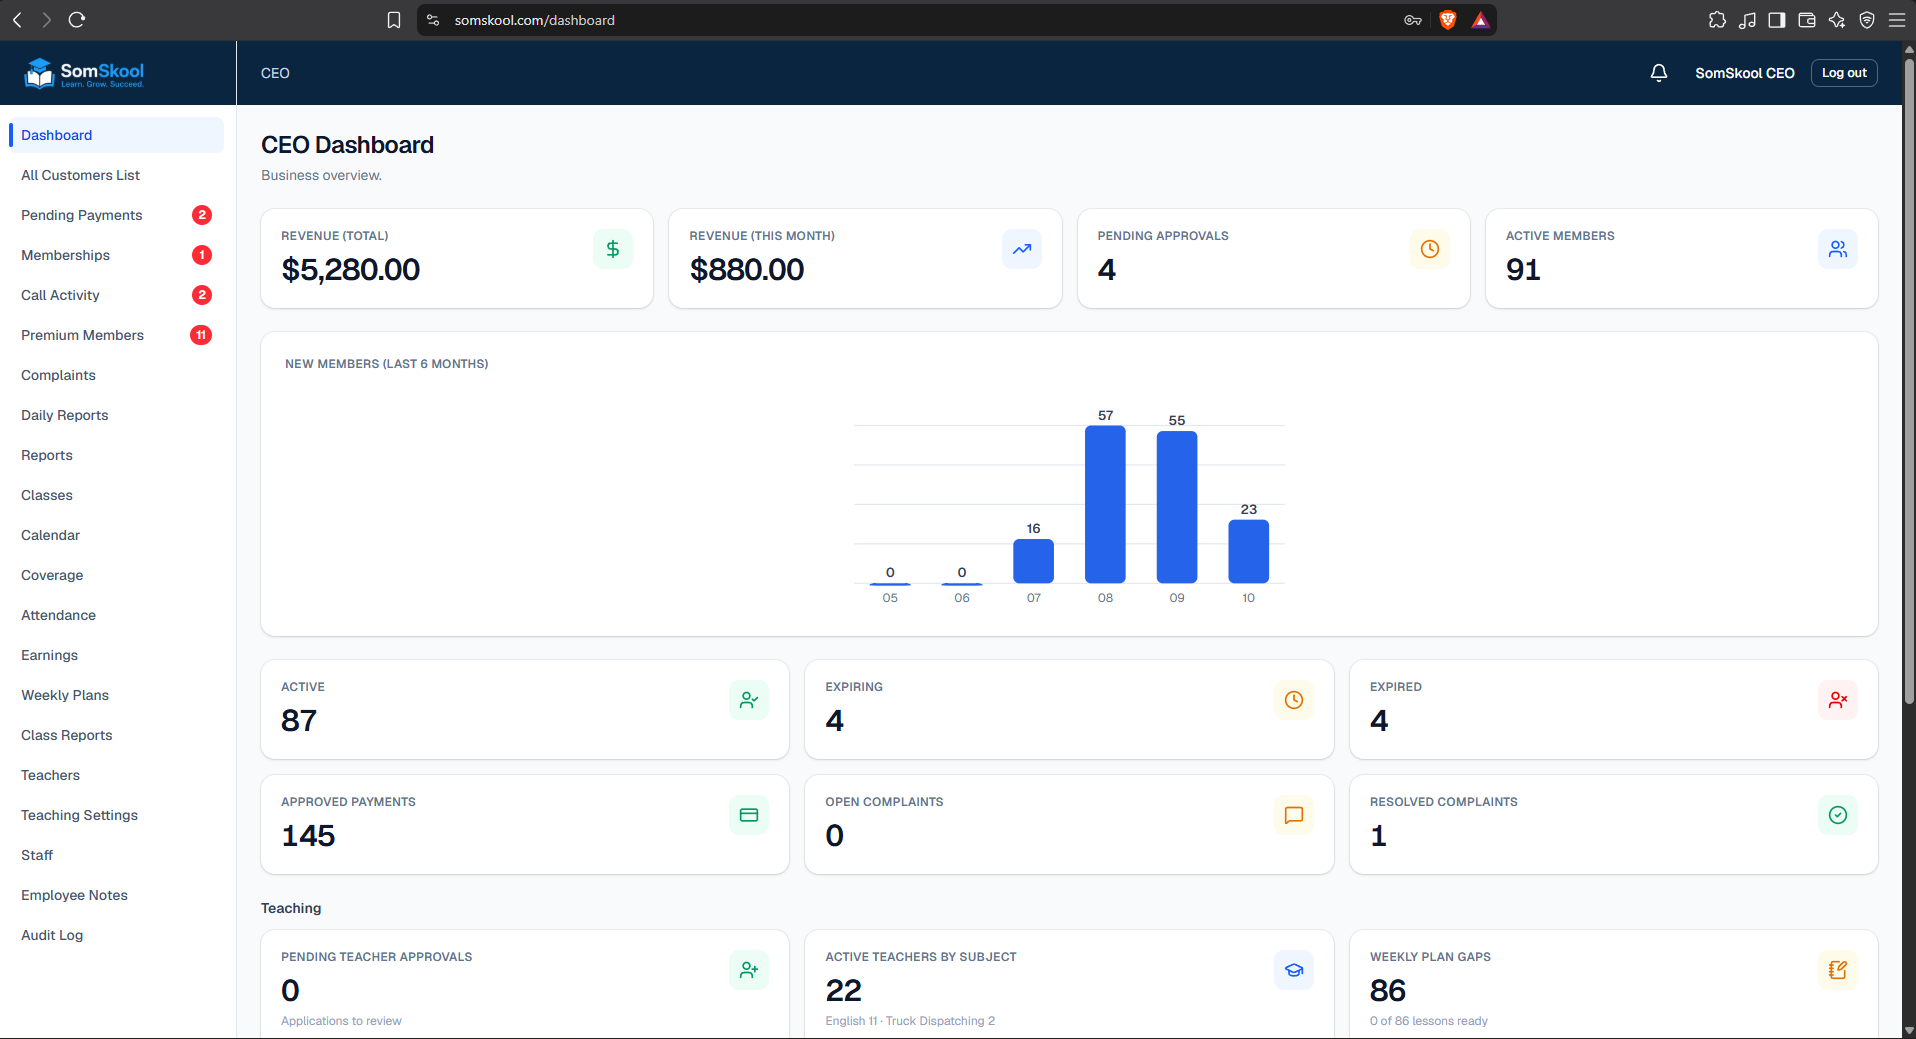Navigate to Classes
The width and height of the screenshot is (1916, 1039).
pos(116,495)
